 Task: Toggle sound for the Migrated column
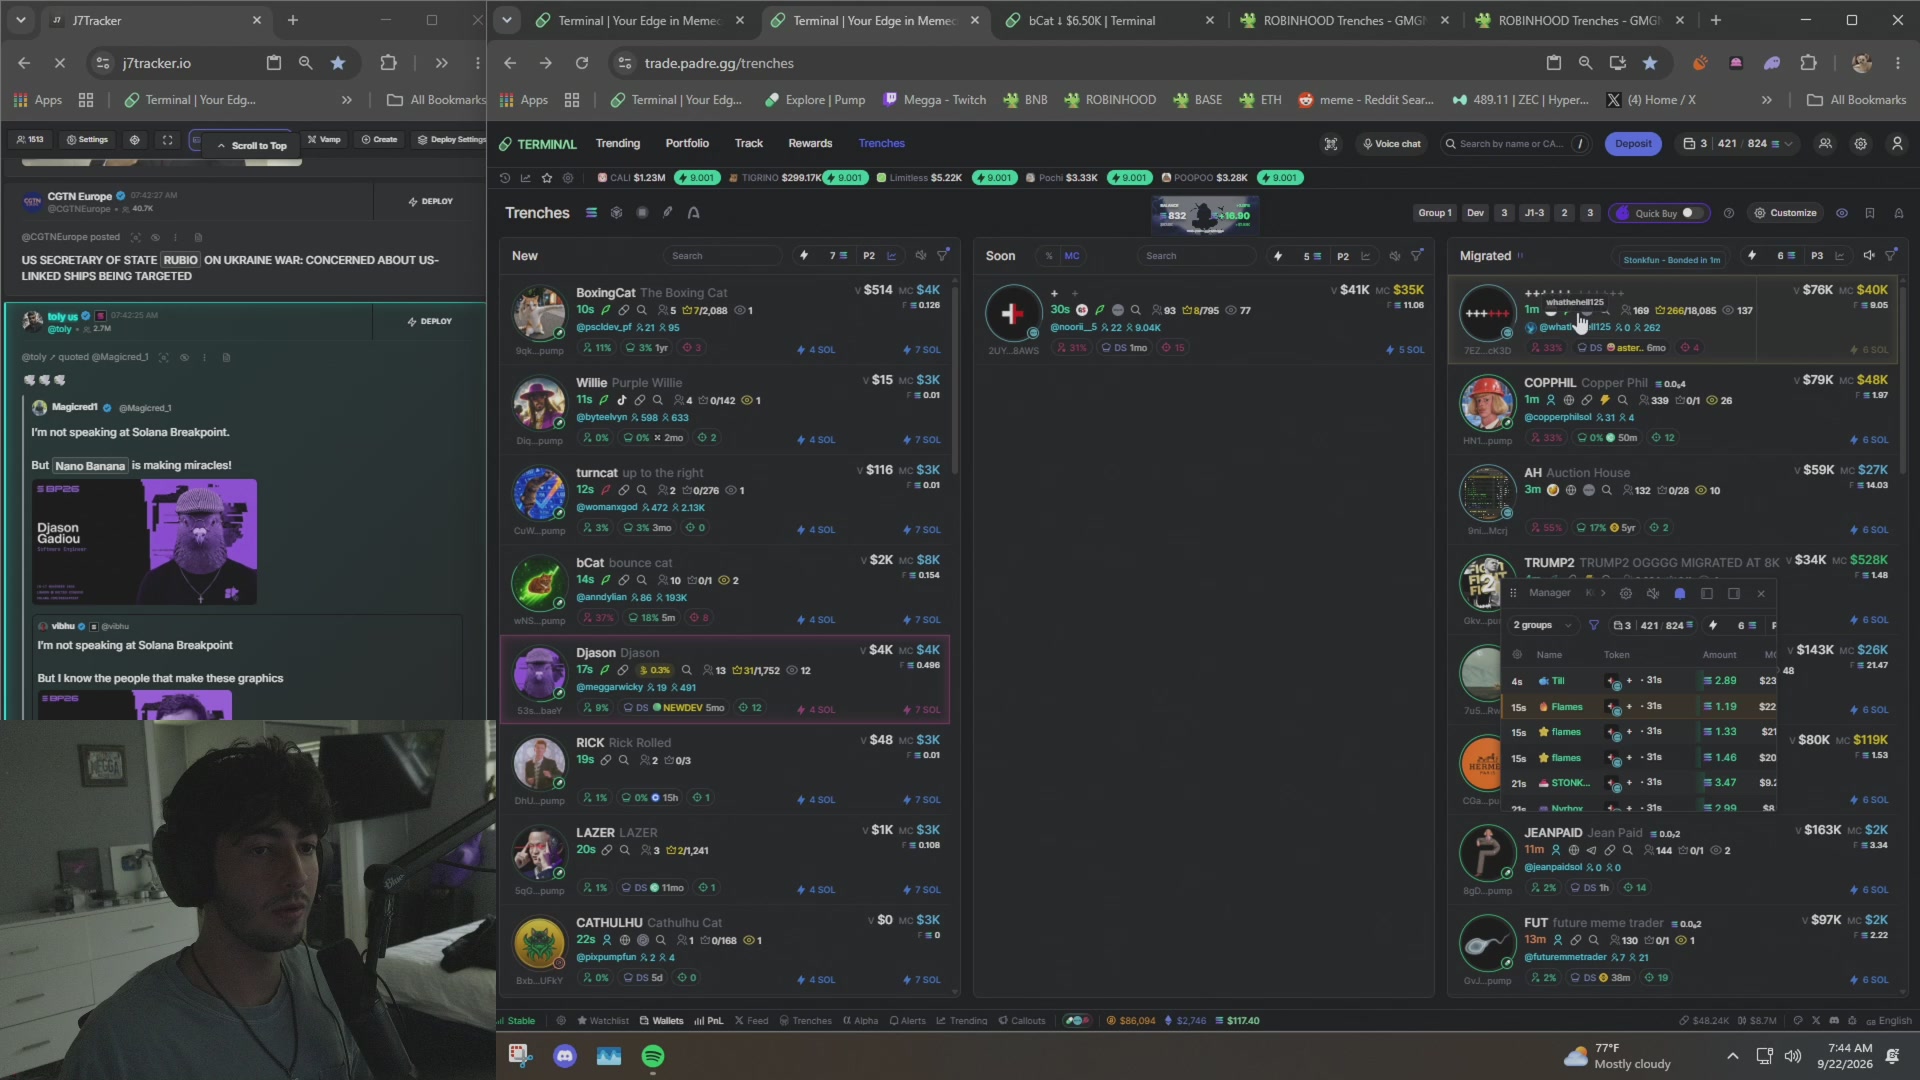pyautogui.click(x=1868, y=256)
